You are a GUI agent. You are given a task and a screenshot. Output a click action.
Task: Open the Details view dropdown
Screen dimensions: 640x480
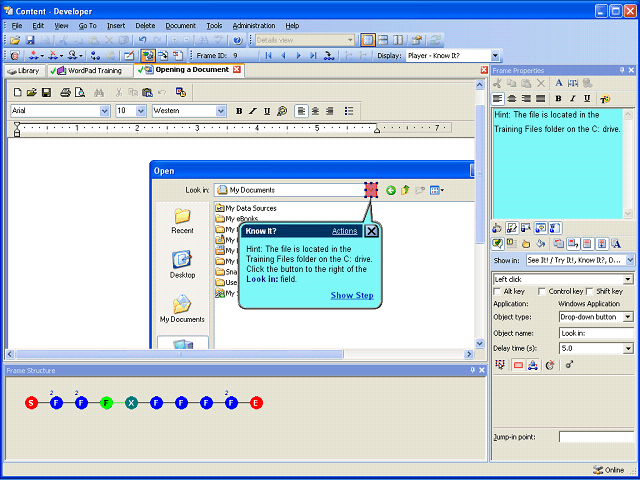(350, 40)
